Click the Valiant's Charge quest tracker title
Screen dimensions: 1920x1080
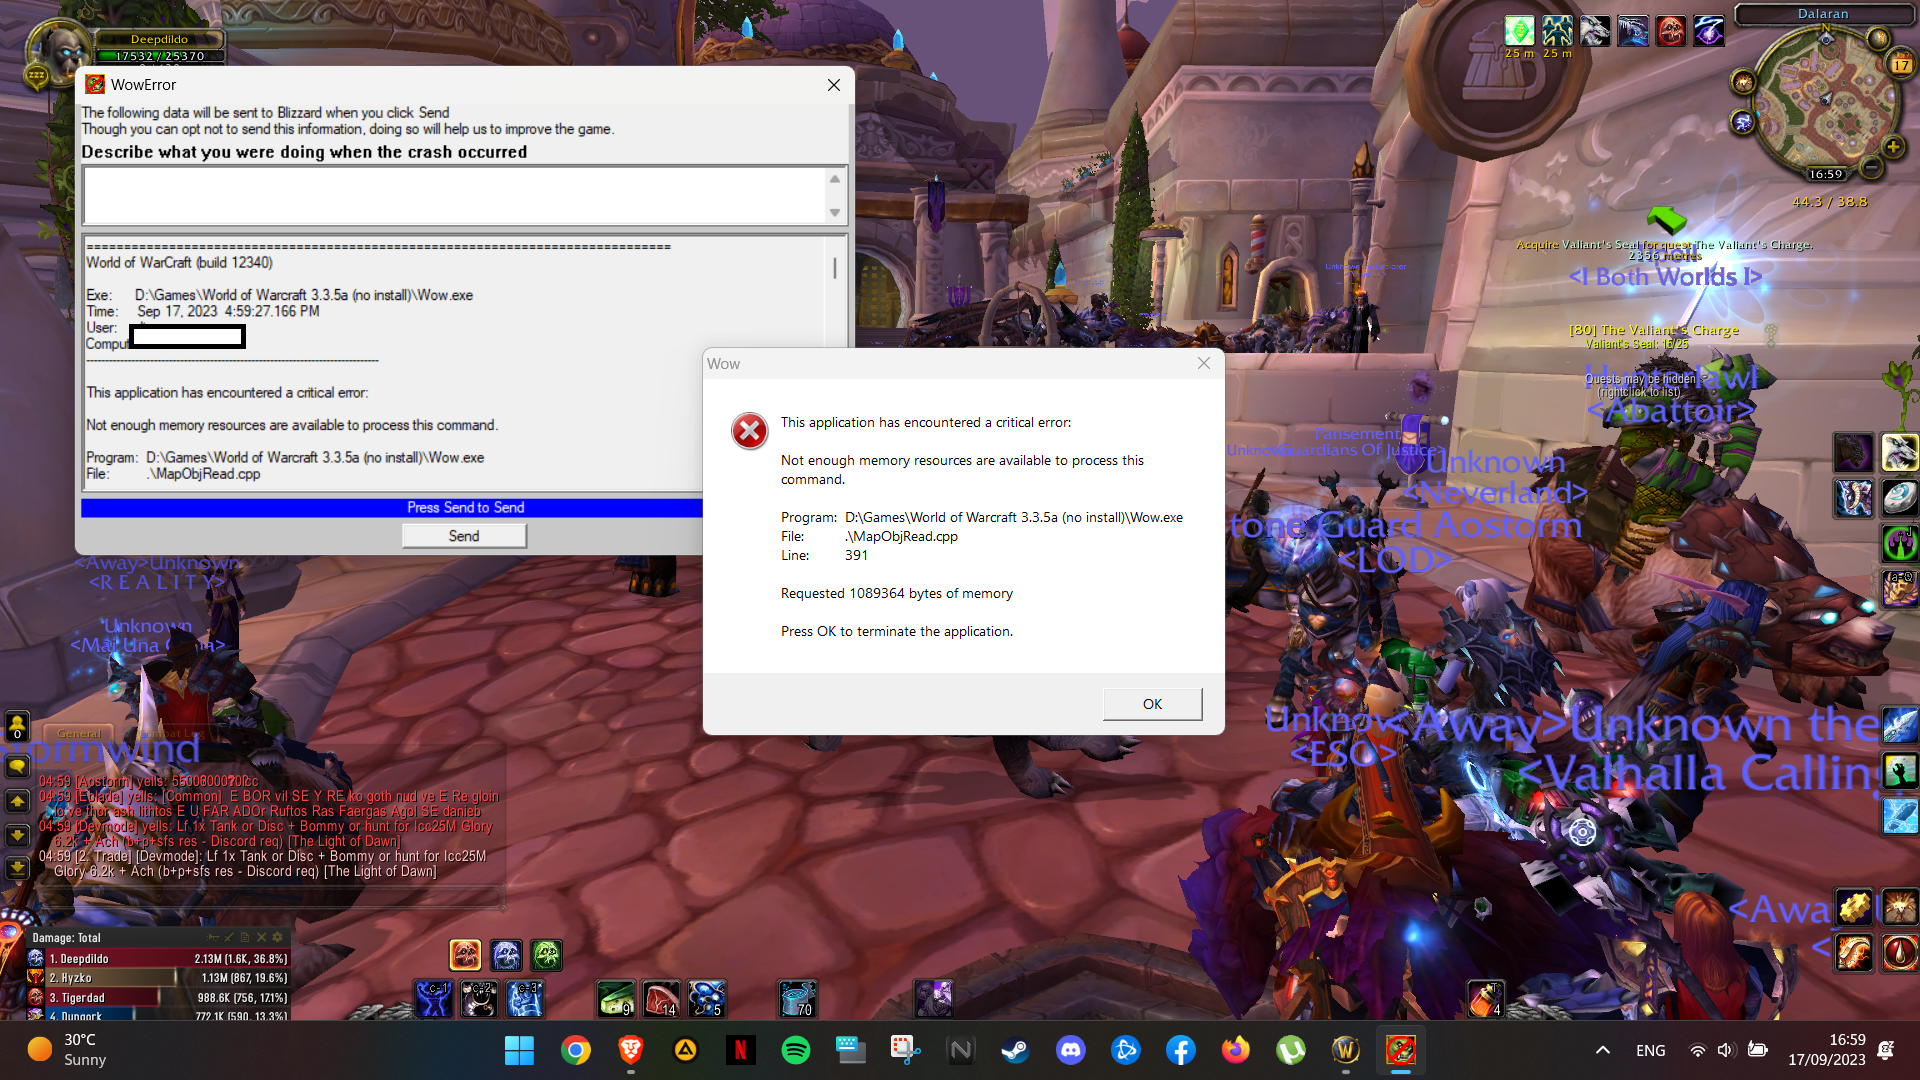tap(1654, 330)
